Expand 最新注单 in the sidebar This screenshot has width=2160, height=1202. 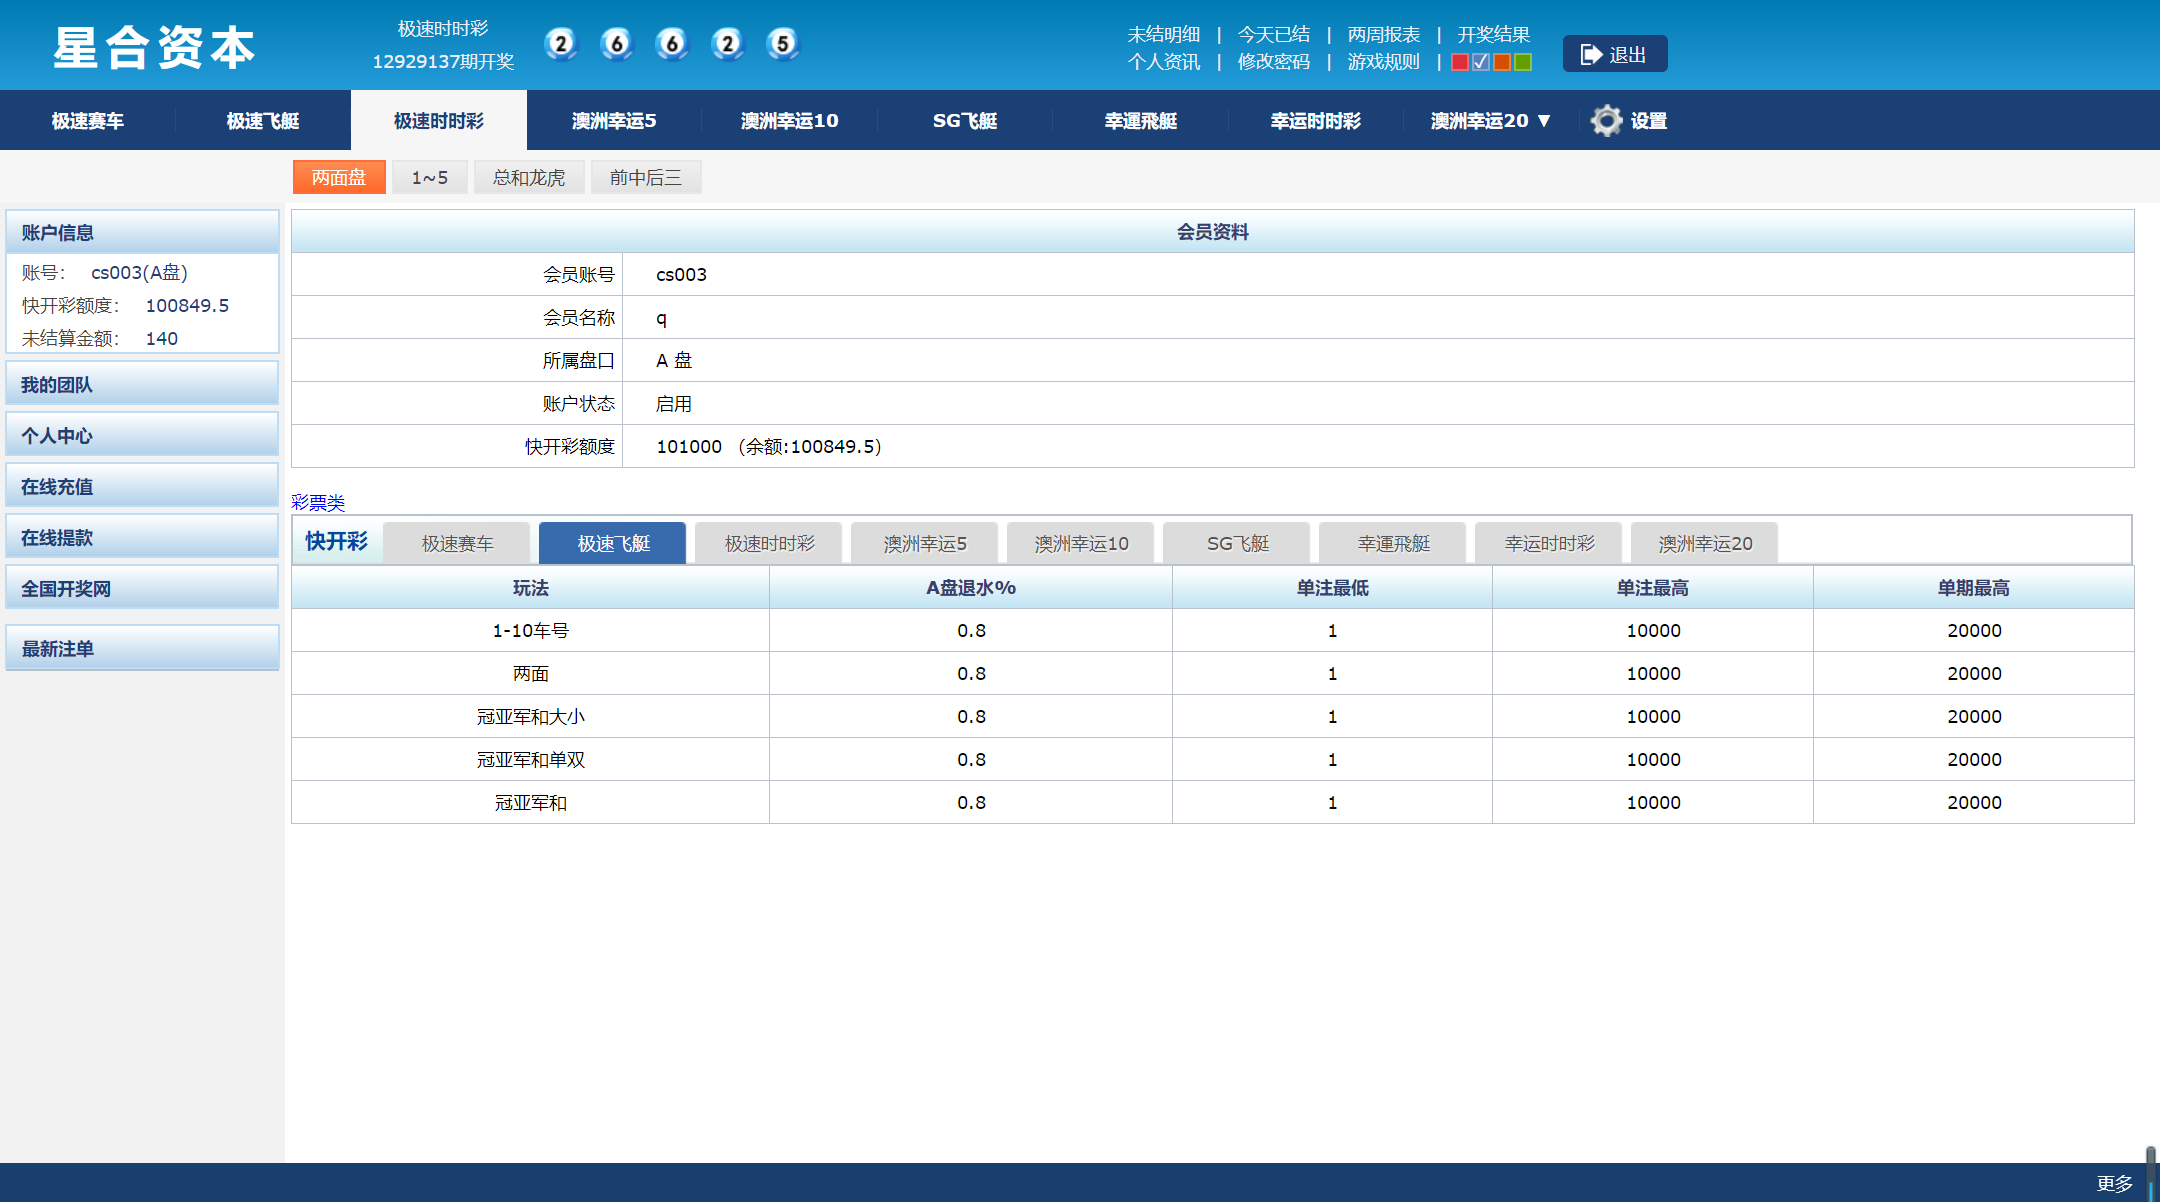click(142, 648)
